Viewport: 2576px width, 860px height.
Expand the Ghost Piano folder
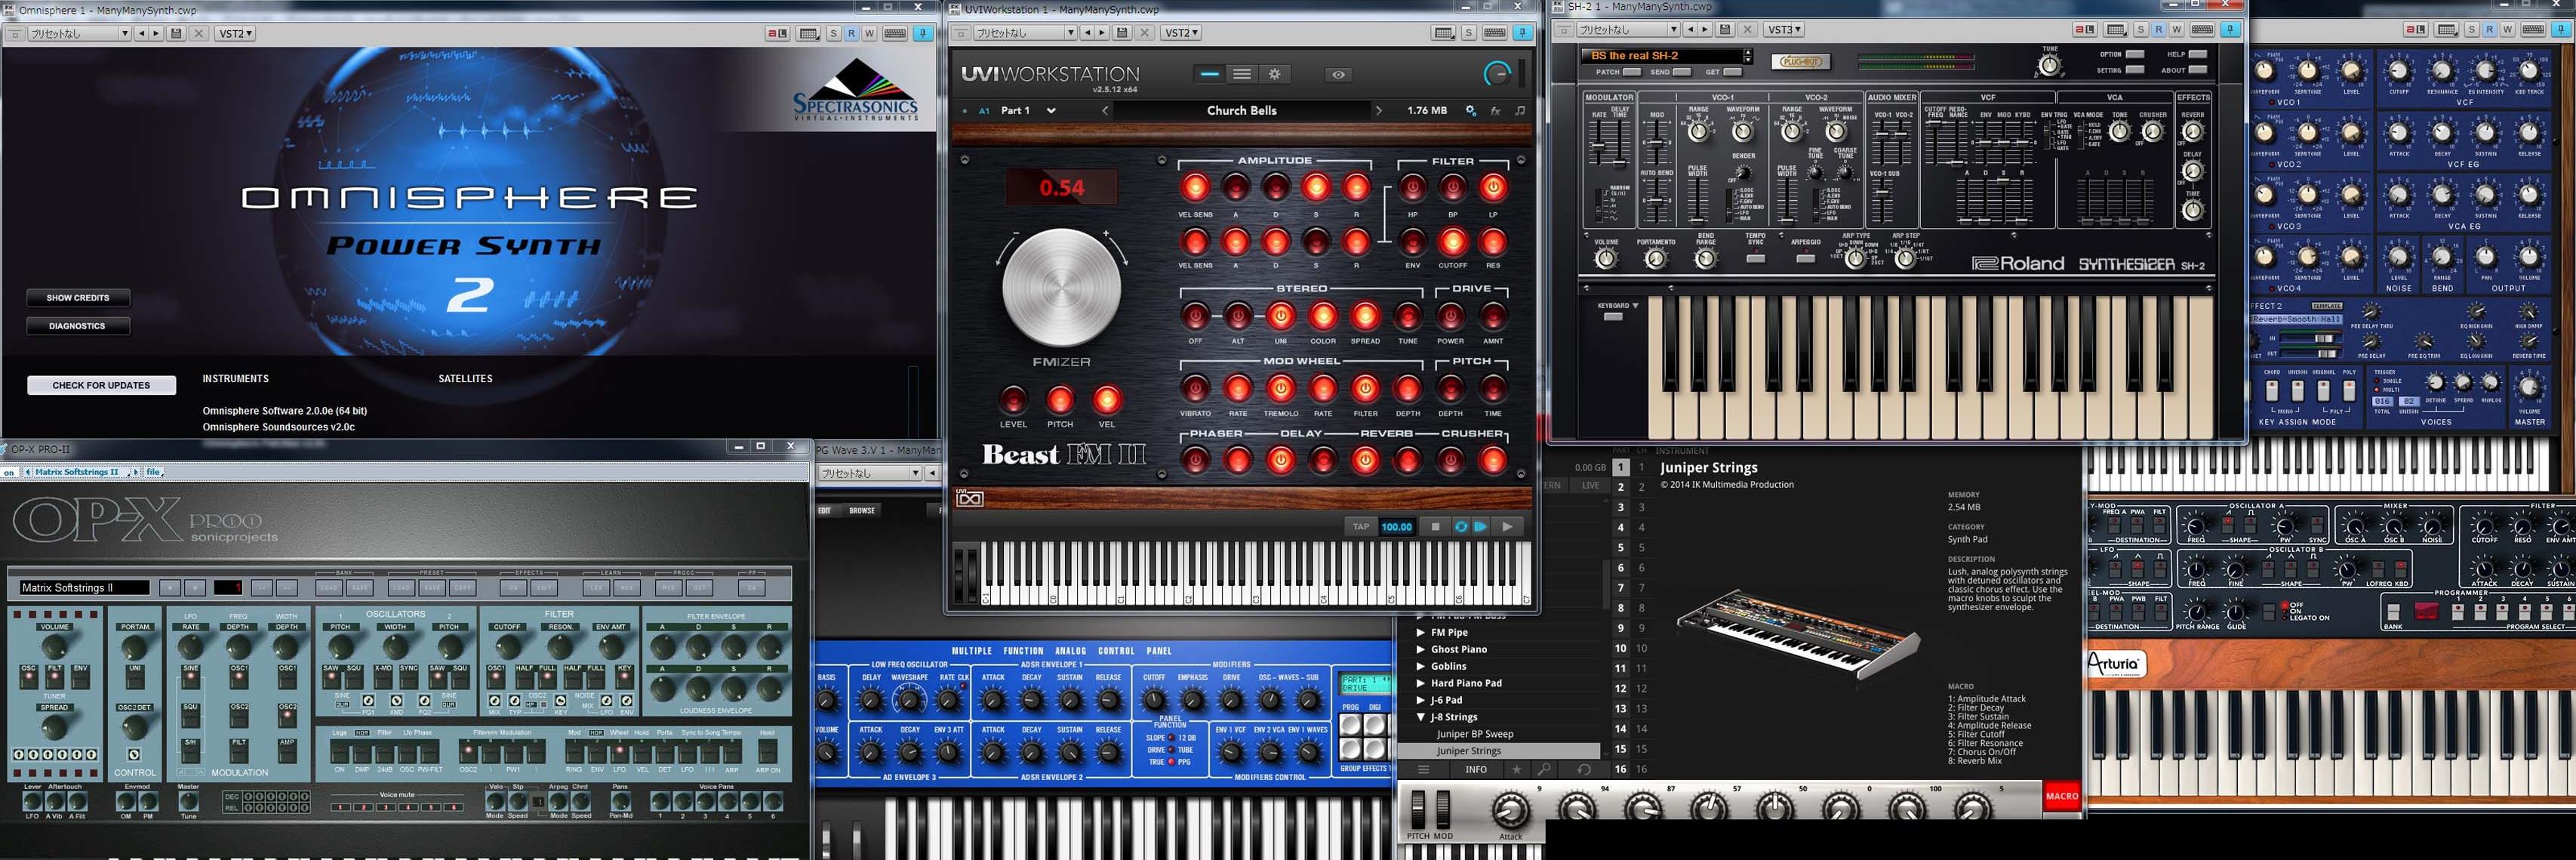pos(1421,649)
